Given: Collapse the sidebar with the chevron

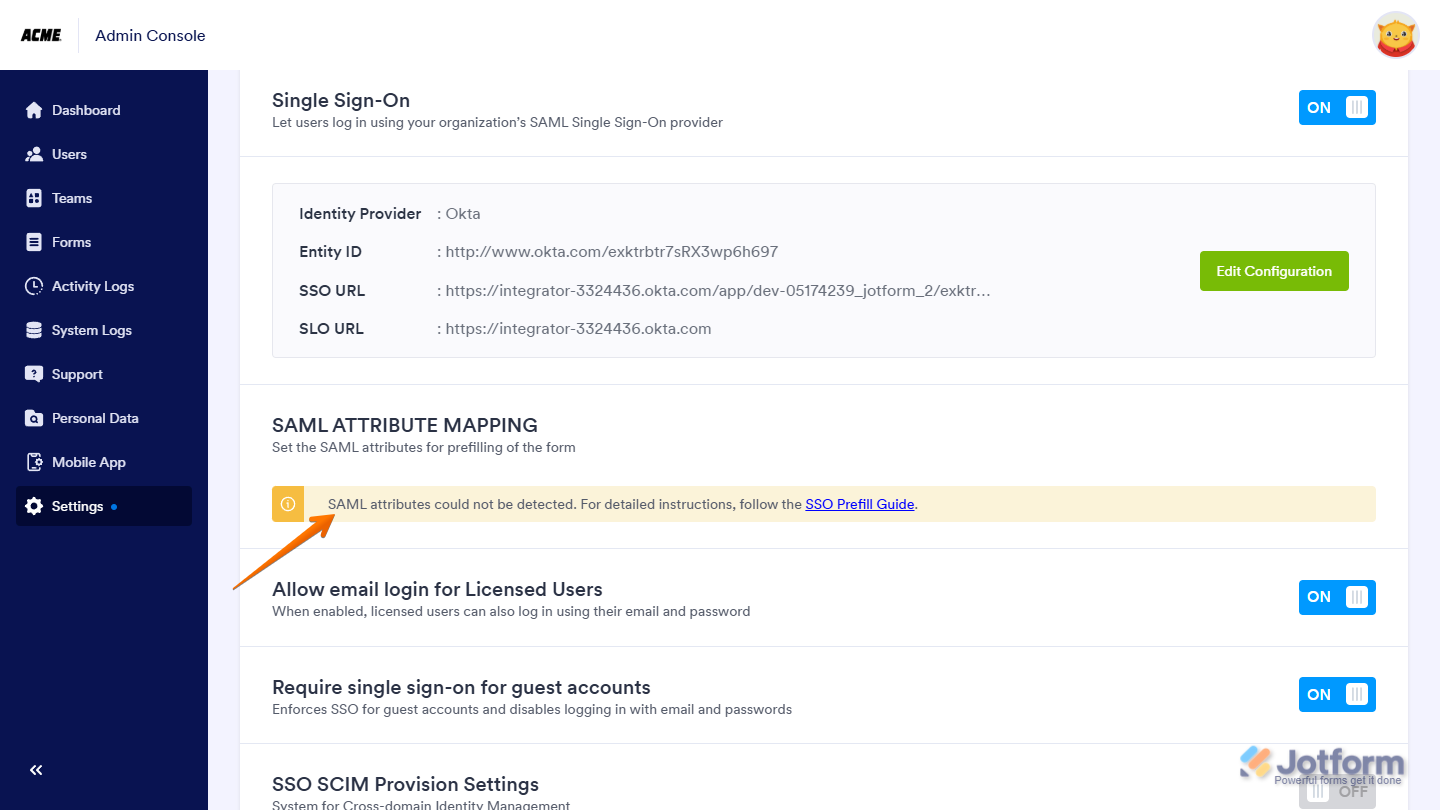Looking at the screenshot, I should click(x=35, y=770).
